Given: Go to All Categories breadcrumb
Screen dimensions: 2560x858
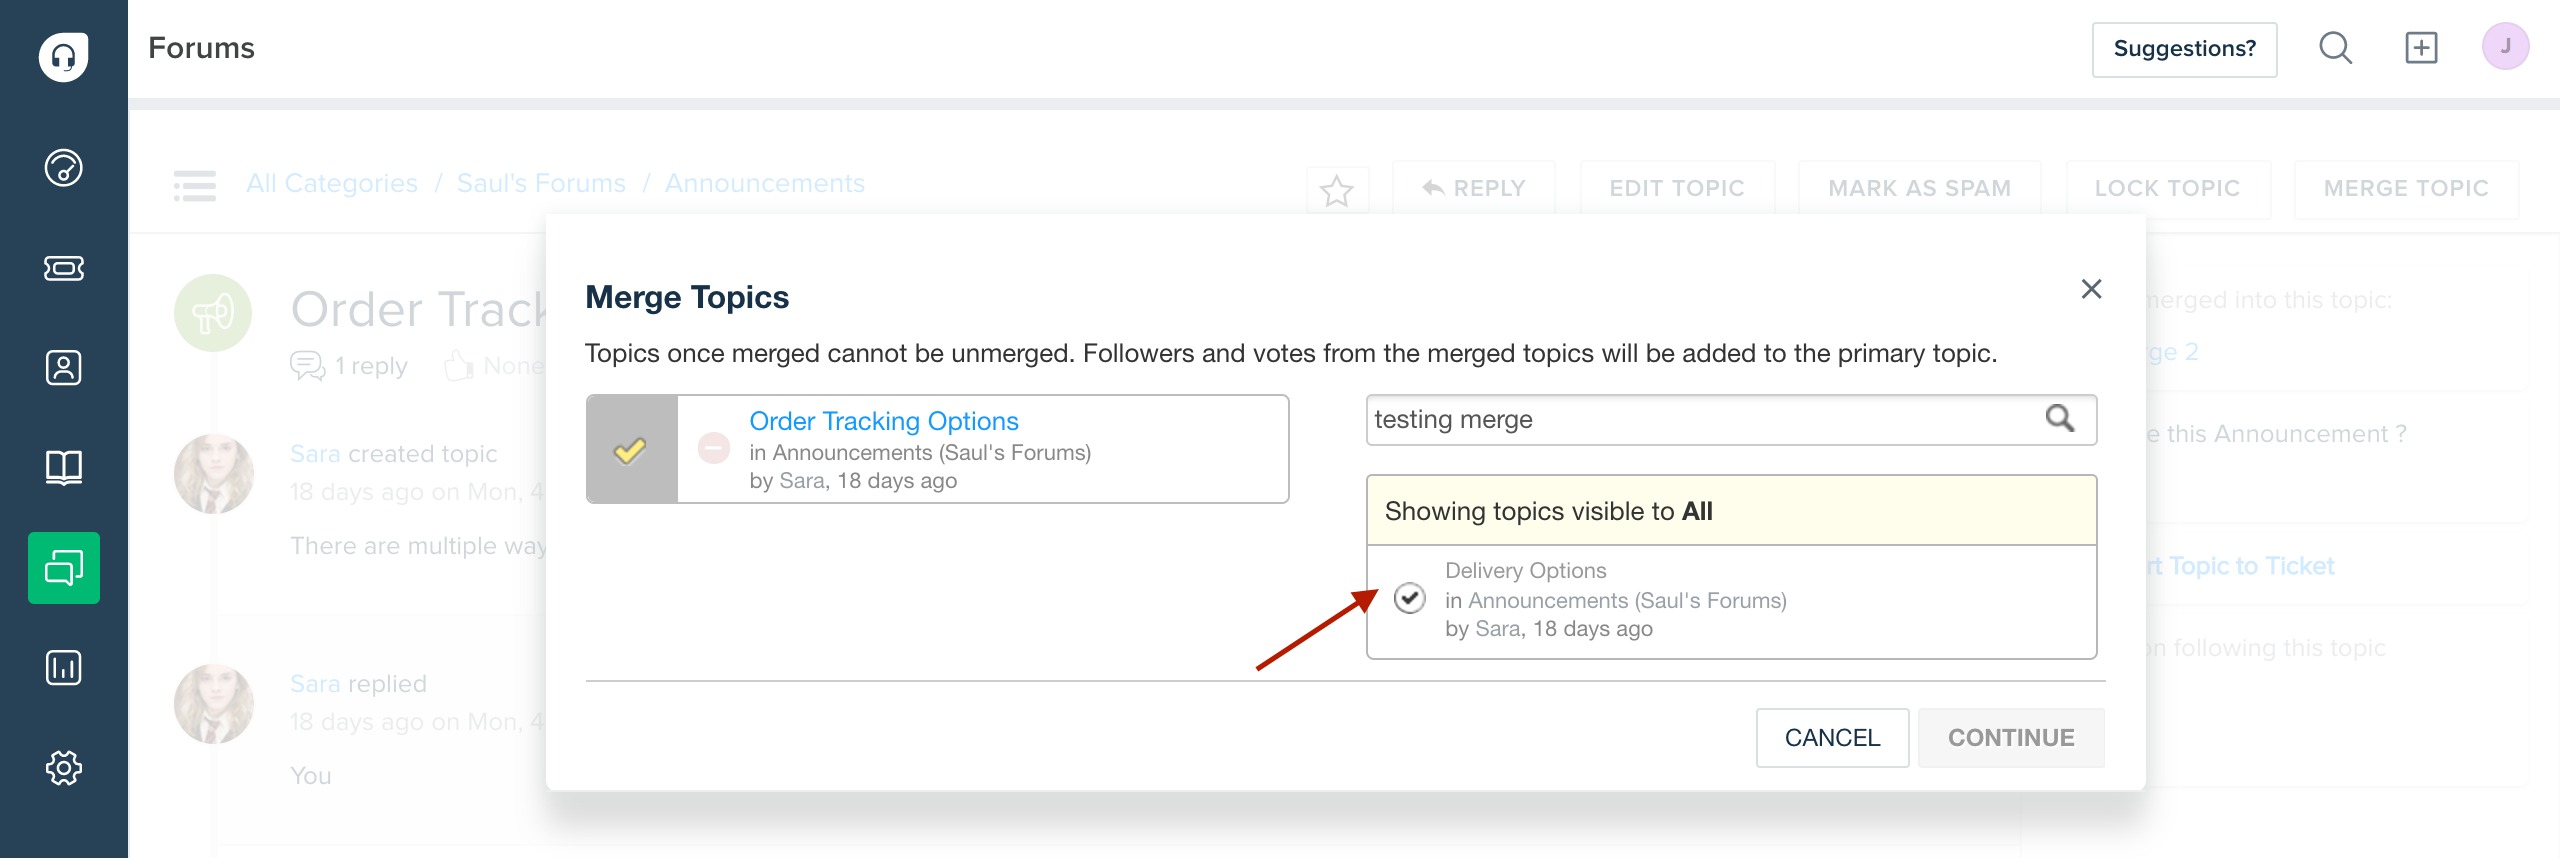Looking at the screenshot, I should [x=332, y=184].
